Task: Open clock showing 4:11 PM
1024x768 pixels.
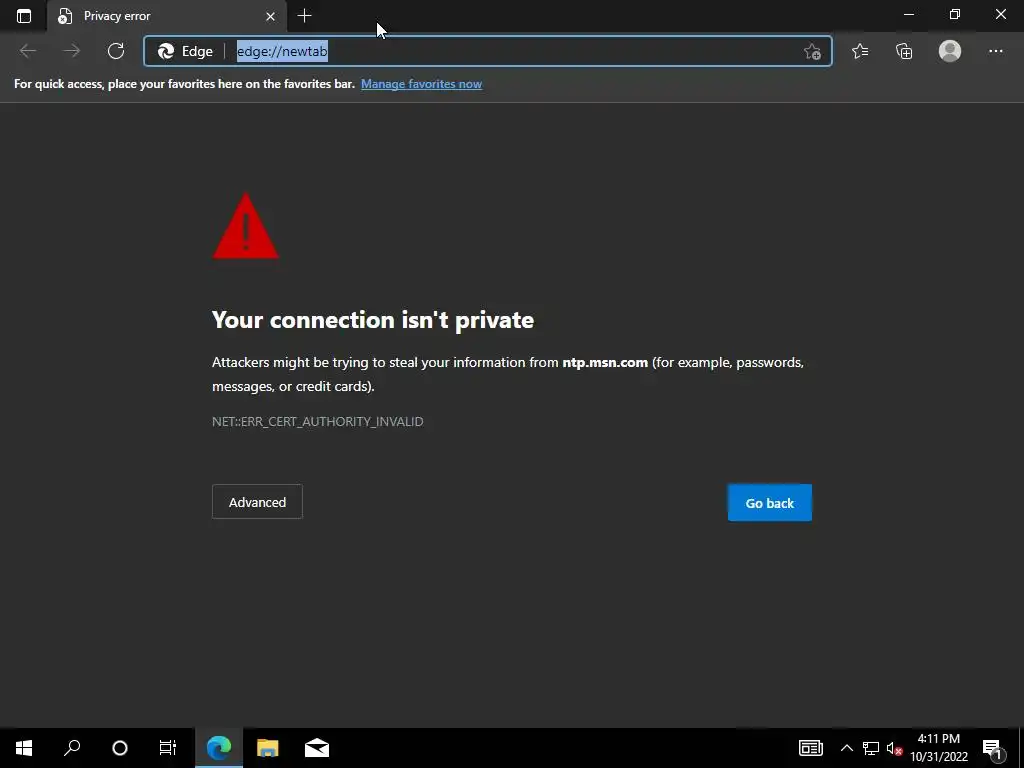Action: click(x=938, y=748)
